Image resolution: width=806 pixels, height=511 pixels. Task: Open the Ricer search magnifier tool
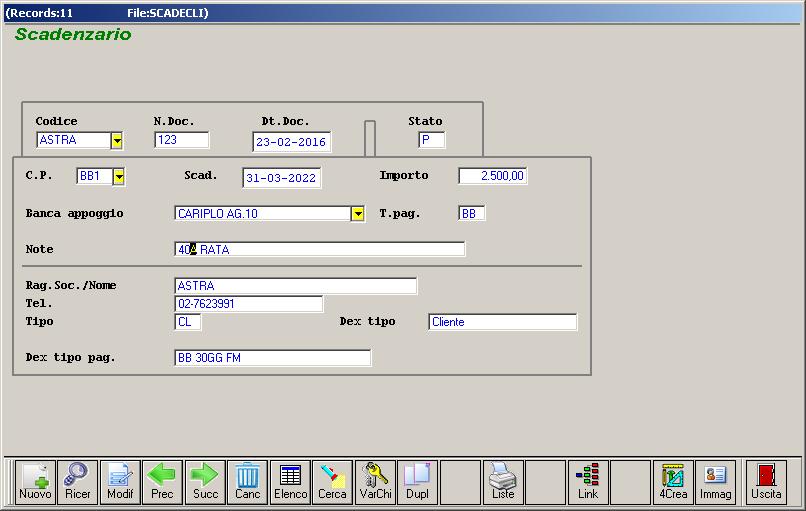(77, 482)
